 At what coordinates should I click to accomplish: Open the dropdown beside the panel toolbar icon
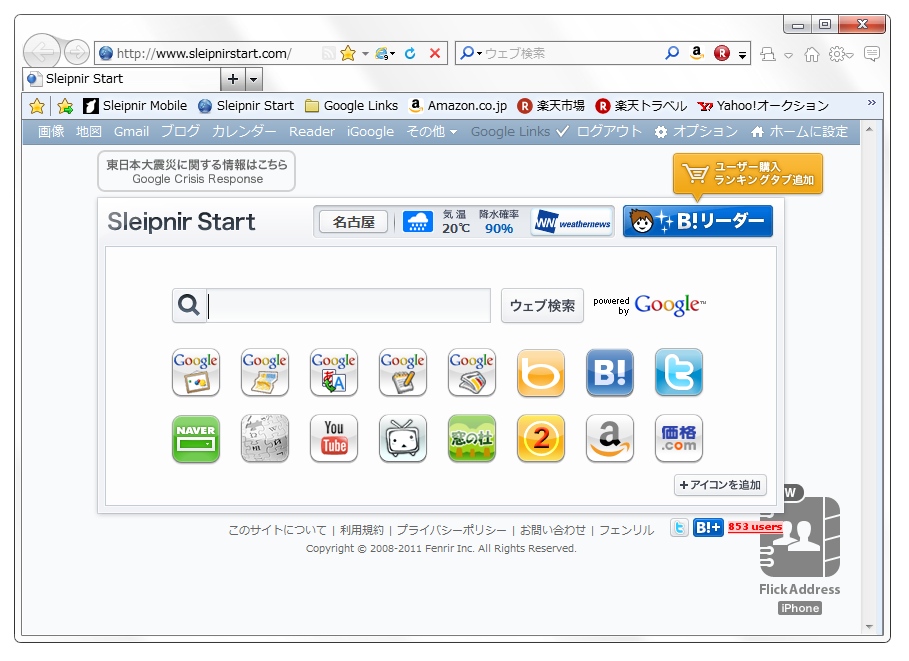pos(788,55)
